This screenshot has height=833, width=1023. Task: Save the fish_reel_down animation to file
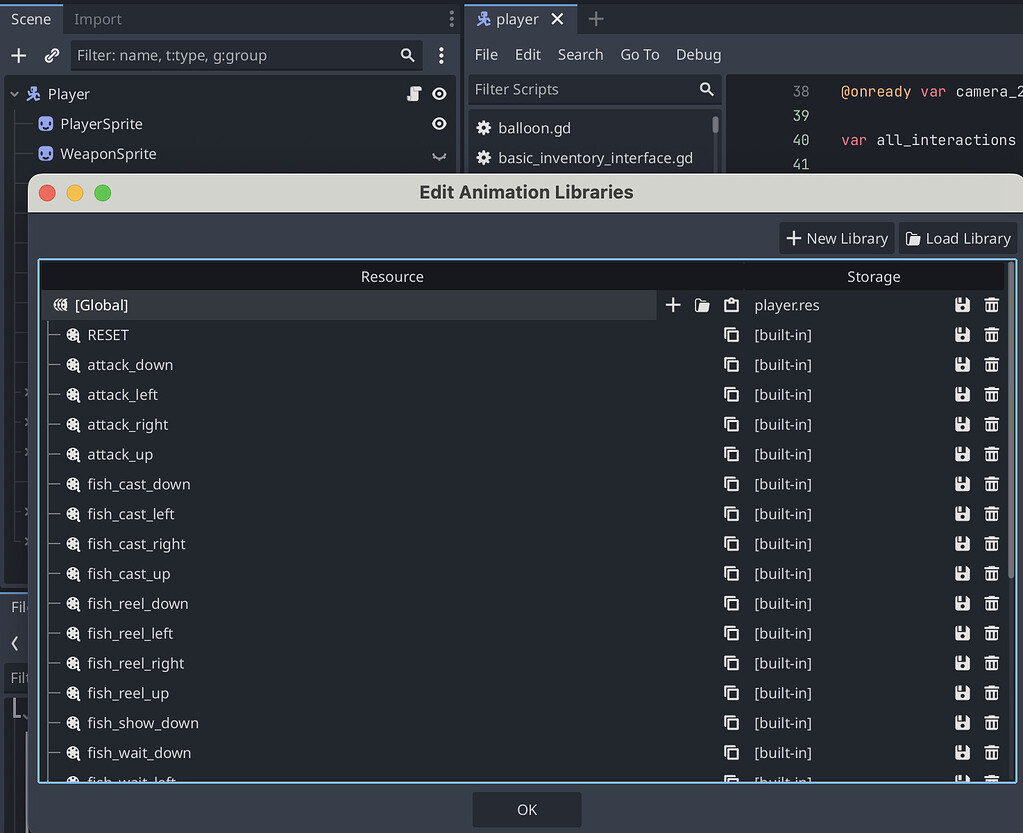tap(961, 603)
